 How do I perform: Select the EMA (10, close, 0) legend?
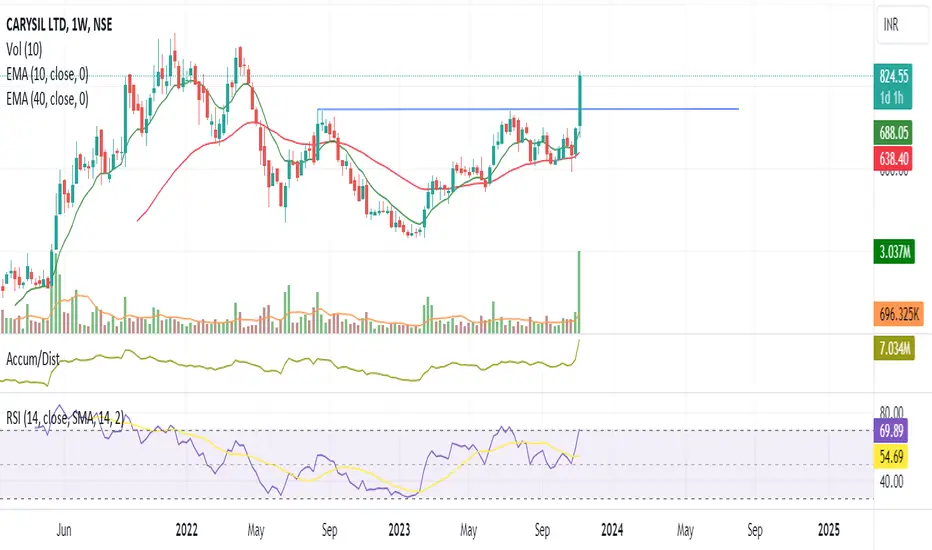pos(47,74)
